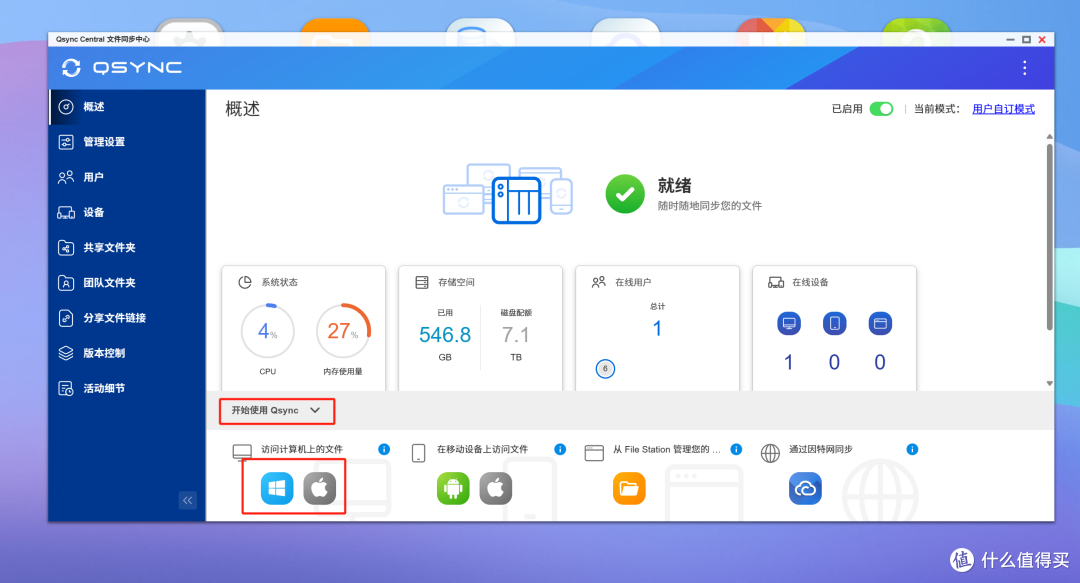The width and height of the screenshot is (1080, 583).
Task: Collapse the sidebar with double-chevron button
Action: (x=187, y=500)
